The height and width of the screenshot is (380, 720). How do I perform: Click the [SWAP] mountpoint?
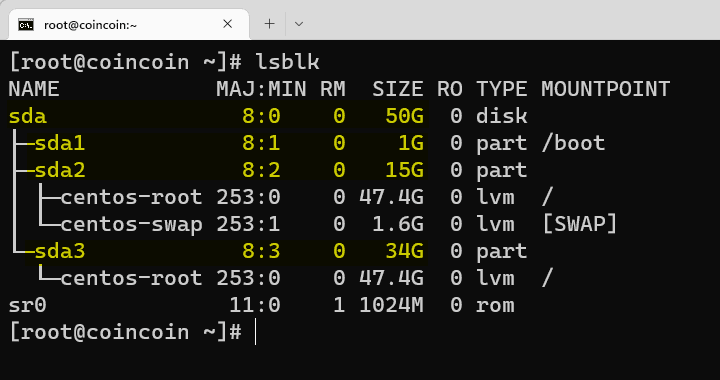point(579,224)
